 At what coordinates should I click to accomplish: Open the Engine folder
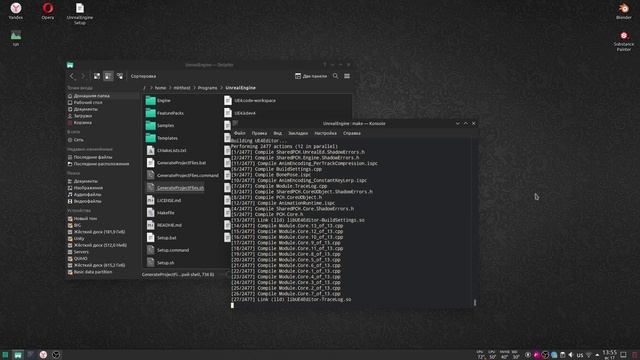[158, 100]
